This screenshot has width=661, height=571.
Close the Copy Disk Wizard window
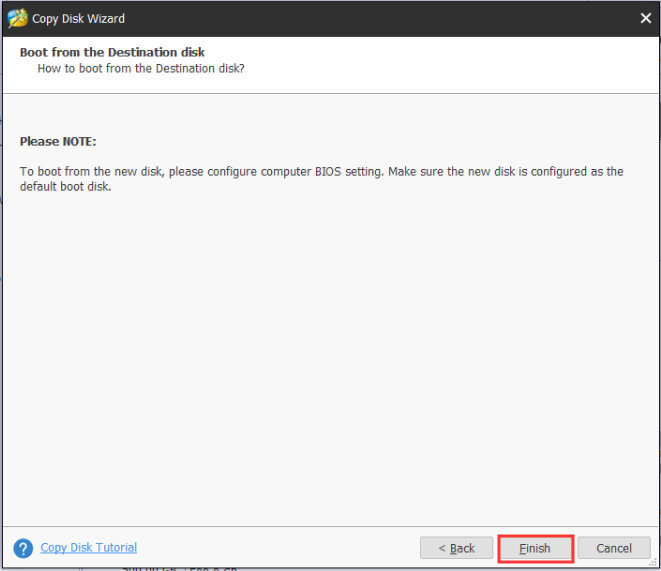645,18
